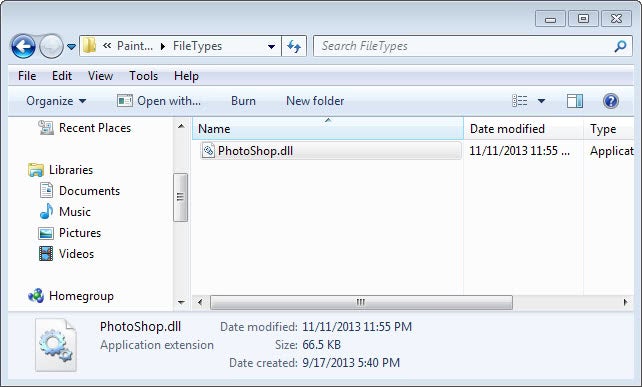
Task: Click the Date created value 9/17/2013 5:40 PM
Action: coord(351,363)
